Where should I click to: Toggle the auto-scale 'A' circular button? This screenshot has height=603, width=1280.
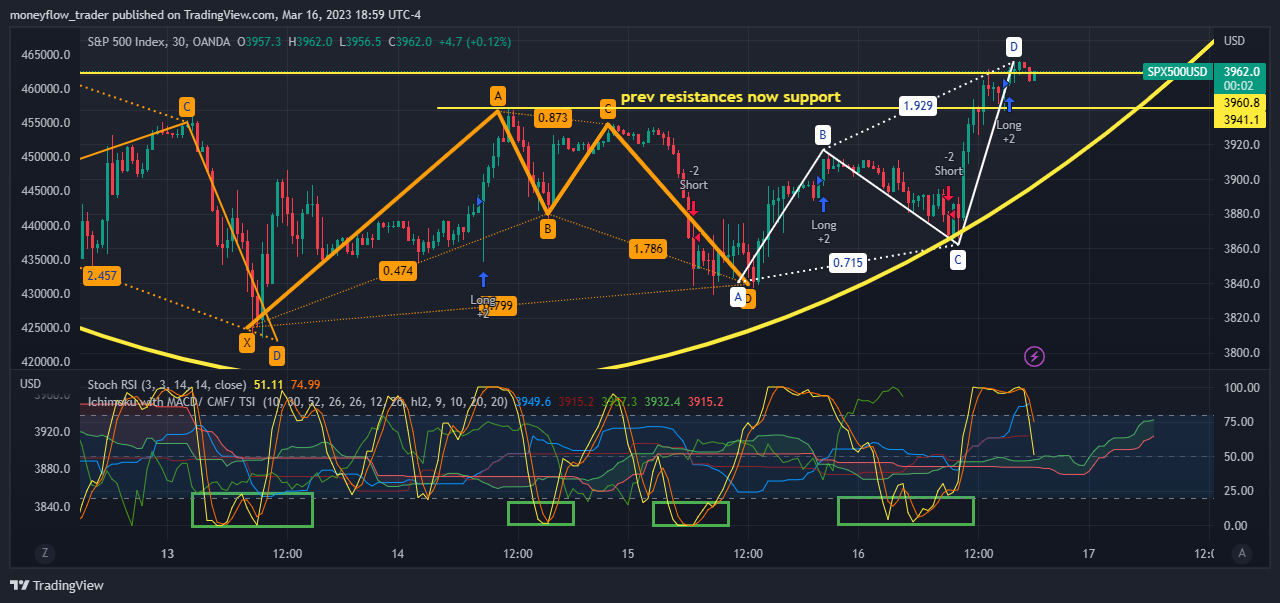(1241, 553)
